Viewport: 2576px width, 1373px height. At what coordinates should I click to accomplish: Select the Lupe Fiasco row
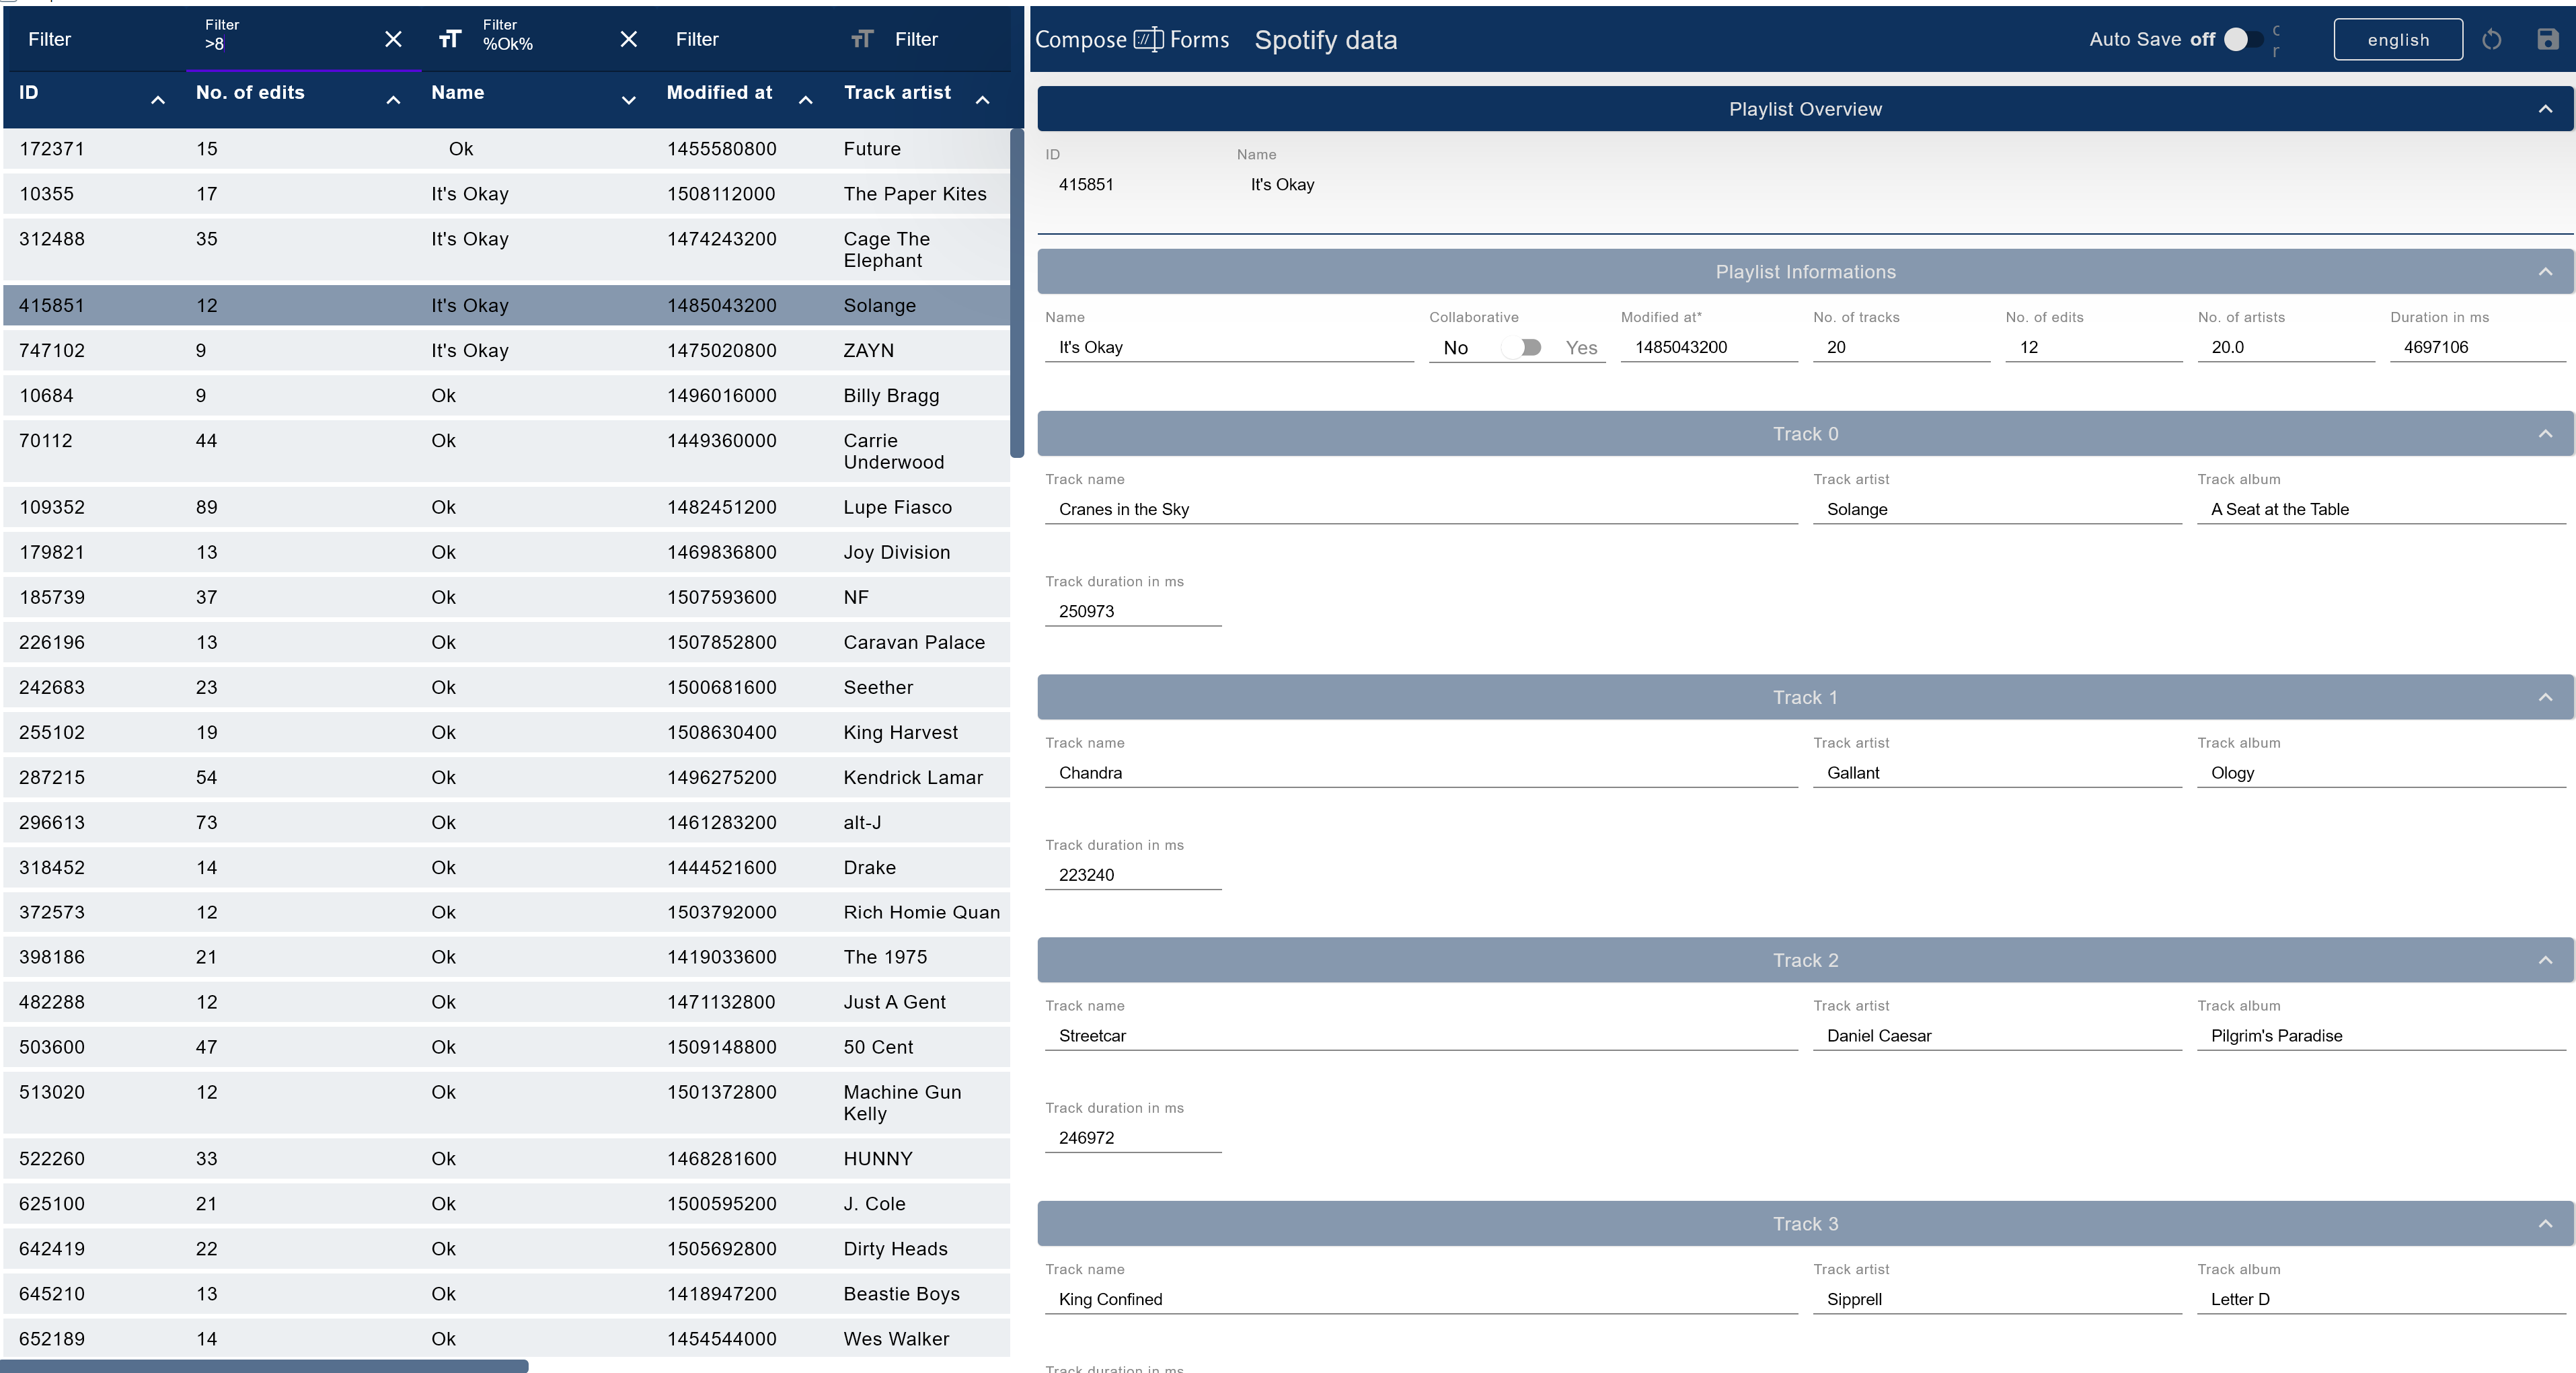[x=506, y=507]
